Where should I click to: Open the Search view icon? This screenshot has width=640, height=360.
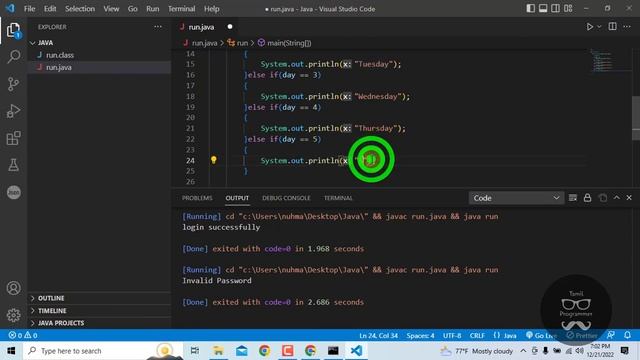[x=13, y=56]
